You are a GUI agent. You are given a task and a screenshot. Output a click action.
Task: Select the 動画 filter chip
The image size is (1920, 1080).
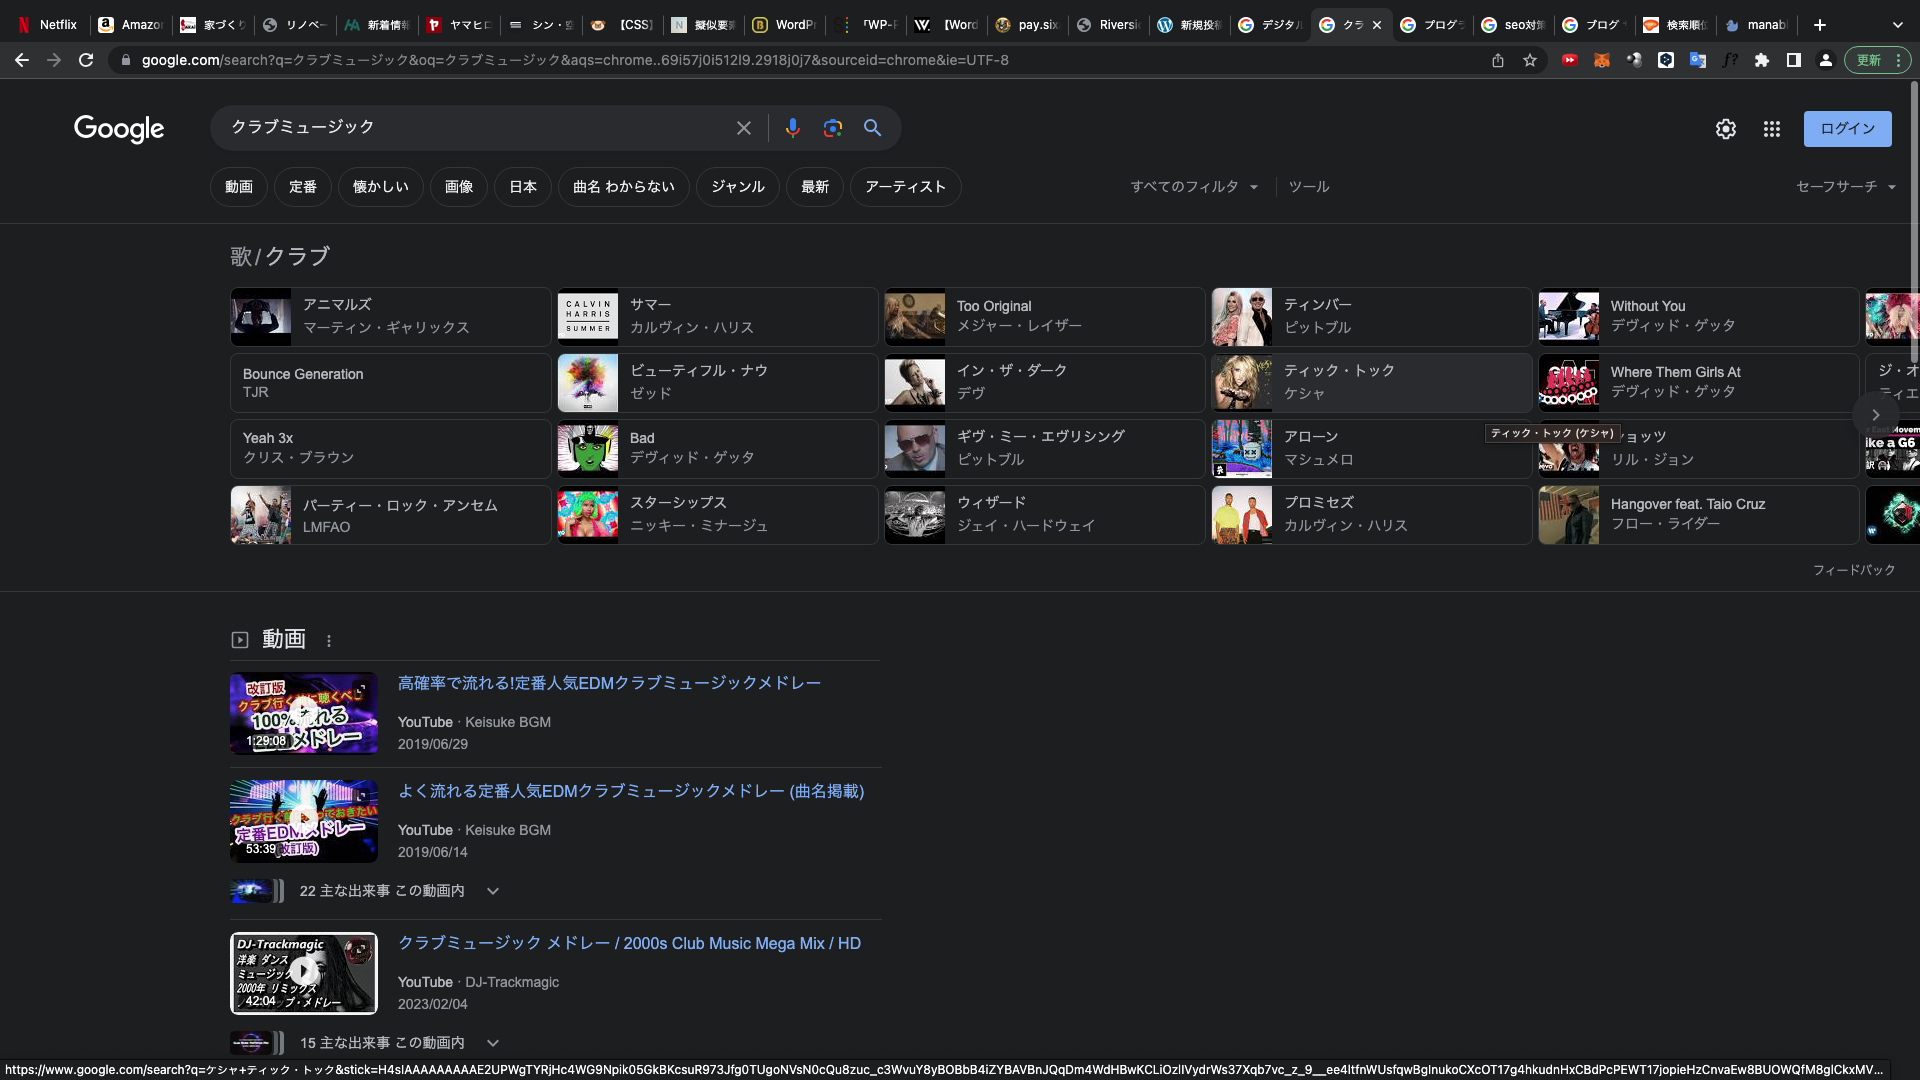239,187
